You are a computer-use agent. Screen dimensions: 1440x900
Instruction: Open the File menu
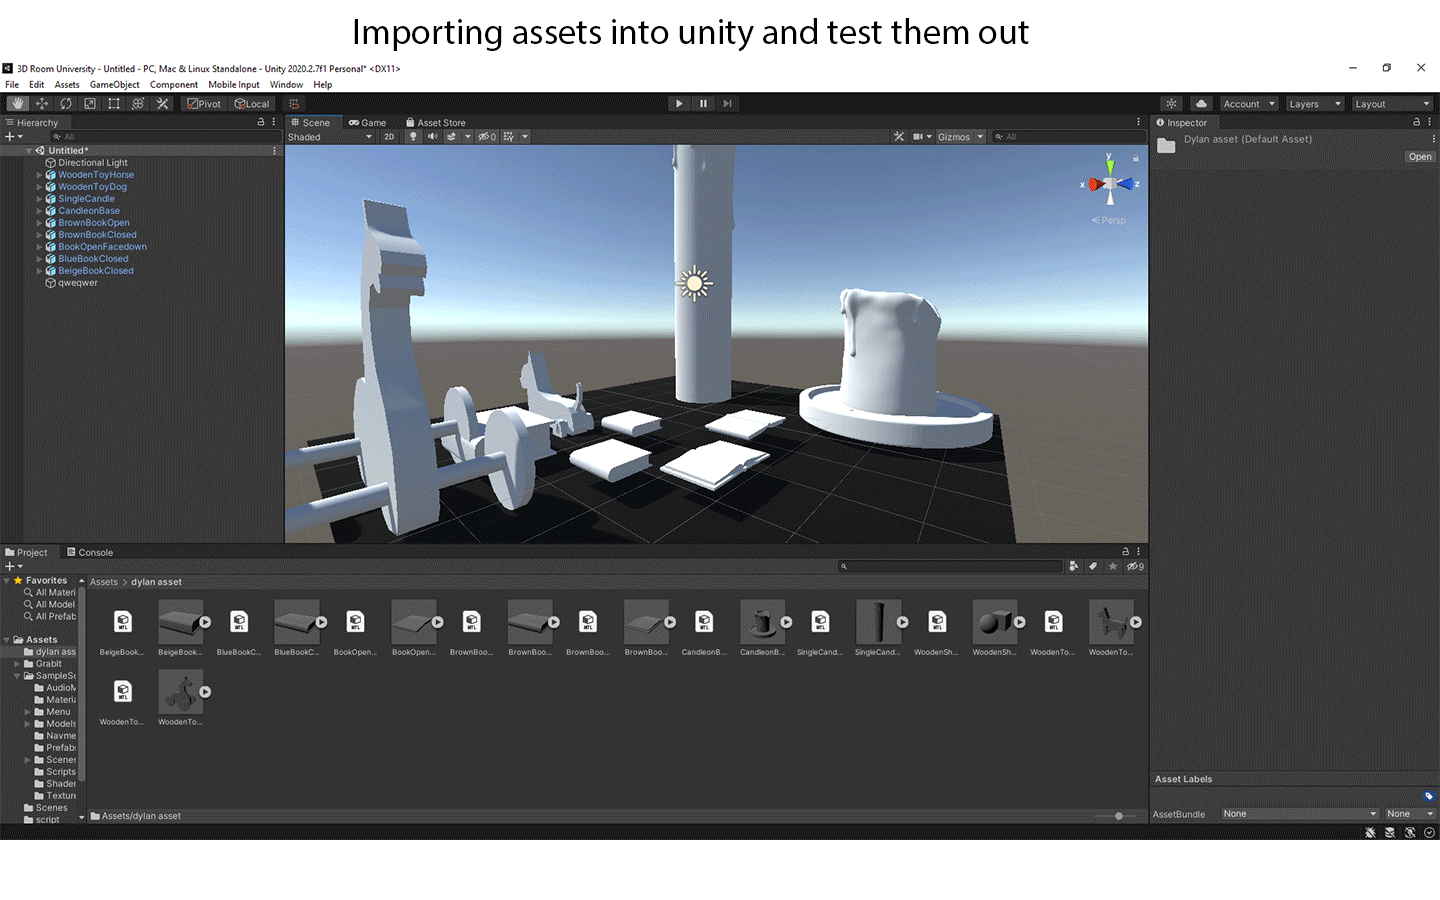[x=12, y=85]
